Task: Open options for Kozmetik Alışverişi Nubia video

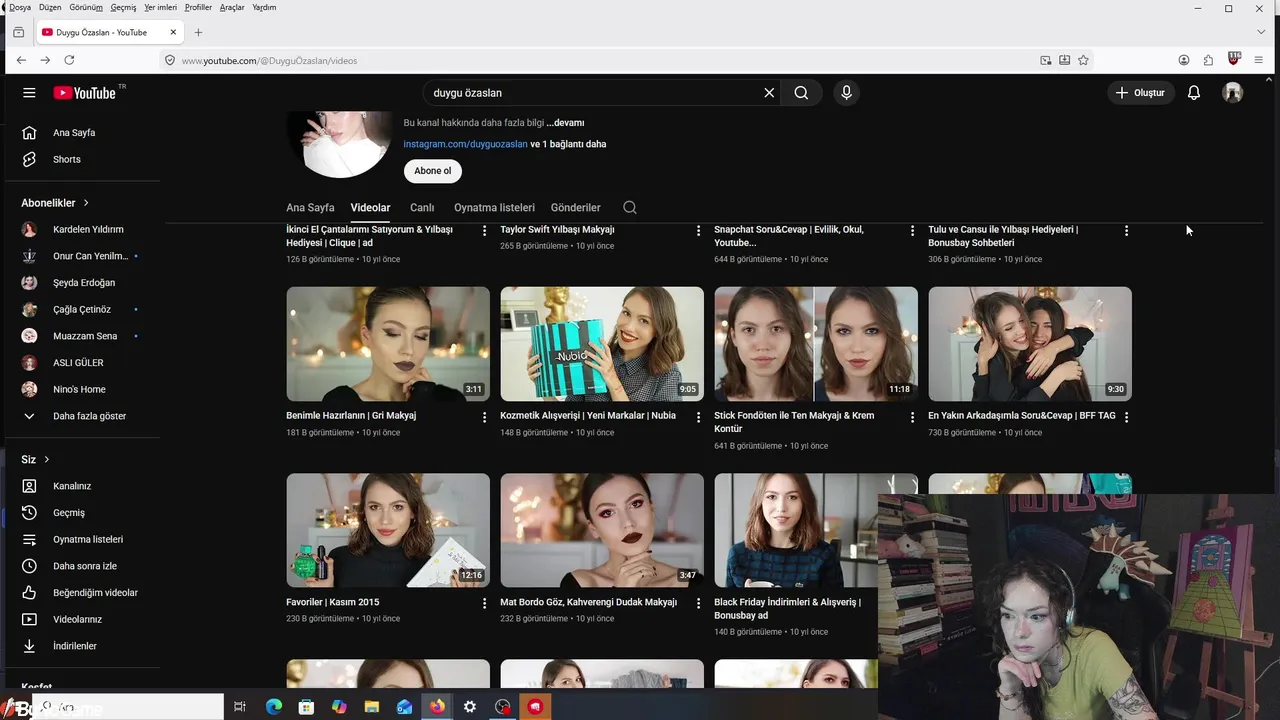Action: tap(698, 417)
